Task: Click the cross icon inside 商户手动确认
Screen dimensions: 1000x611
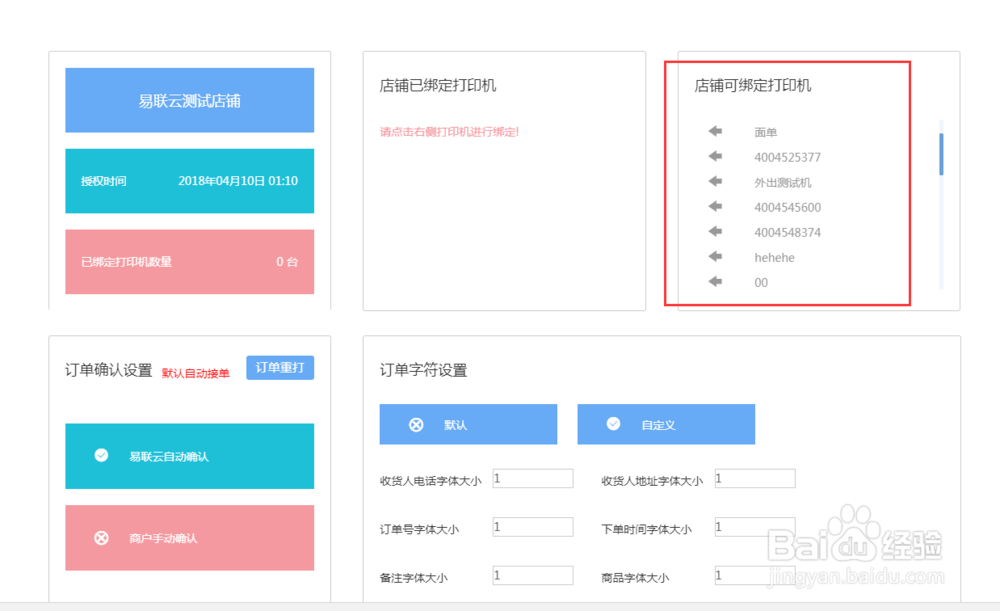Action: (100, 537)
